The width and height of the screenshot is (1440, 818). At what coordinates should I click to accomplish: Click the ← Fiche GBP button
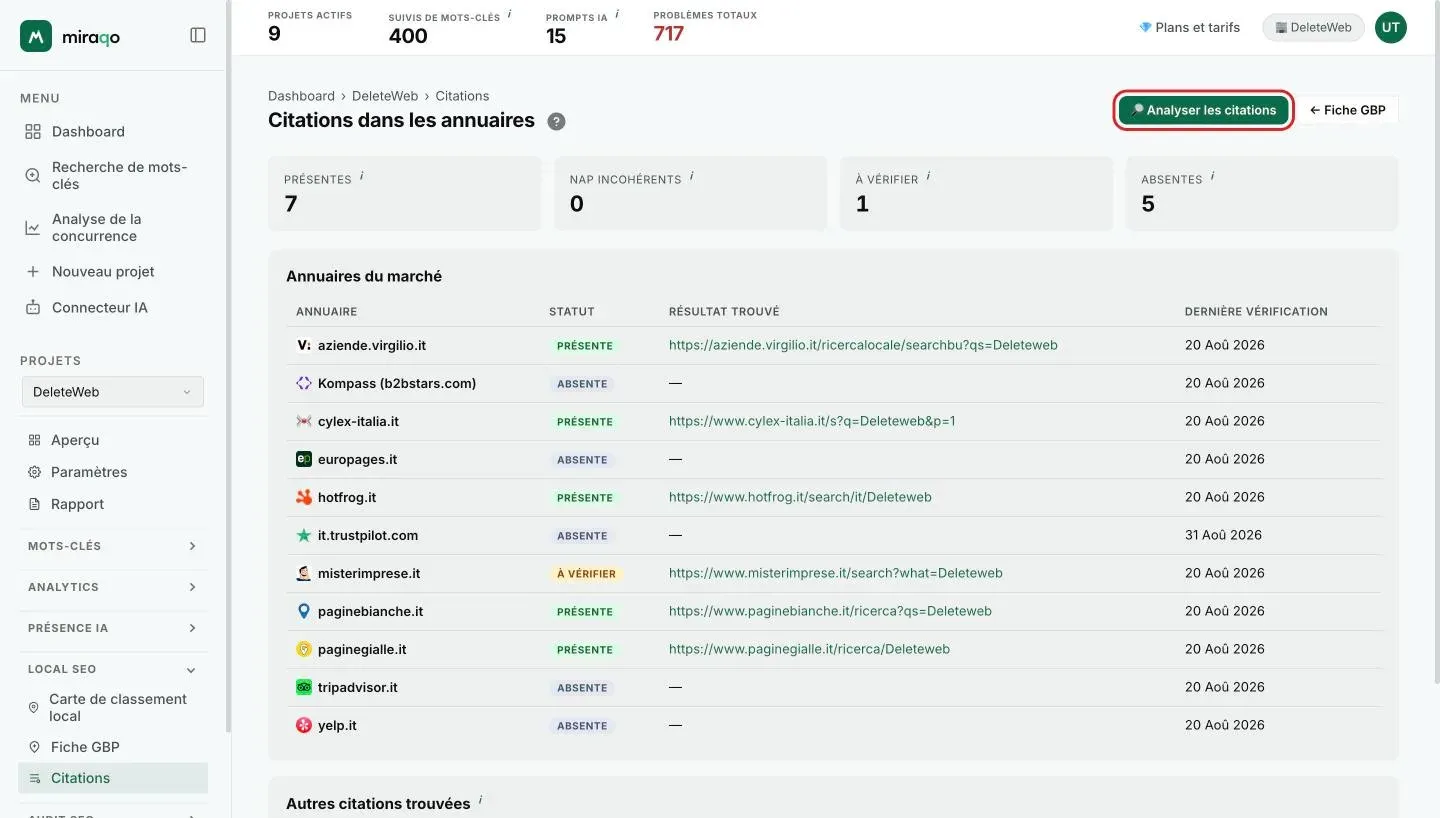(x=1347, y=110)
